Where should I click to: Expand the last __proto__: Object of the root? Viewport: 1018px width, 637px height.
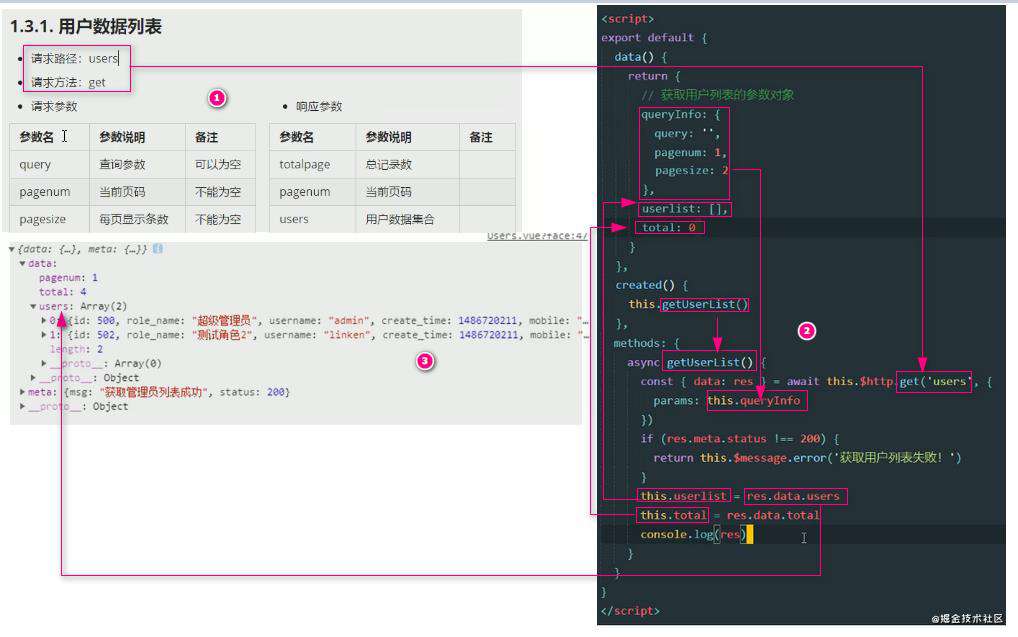click(23, 406)
